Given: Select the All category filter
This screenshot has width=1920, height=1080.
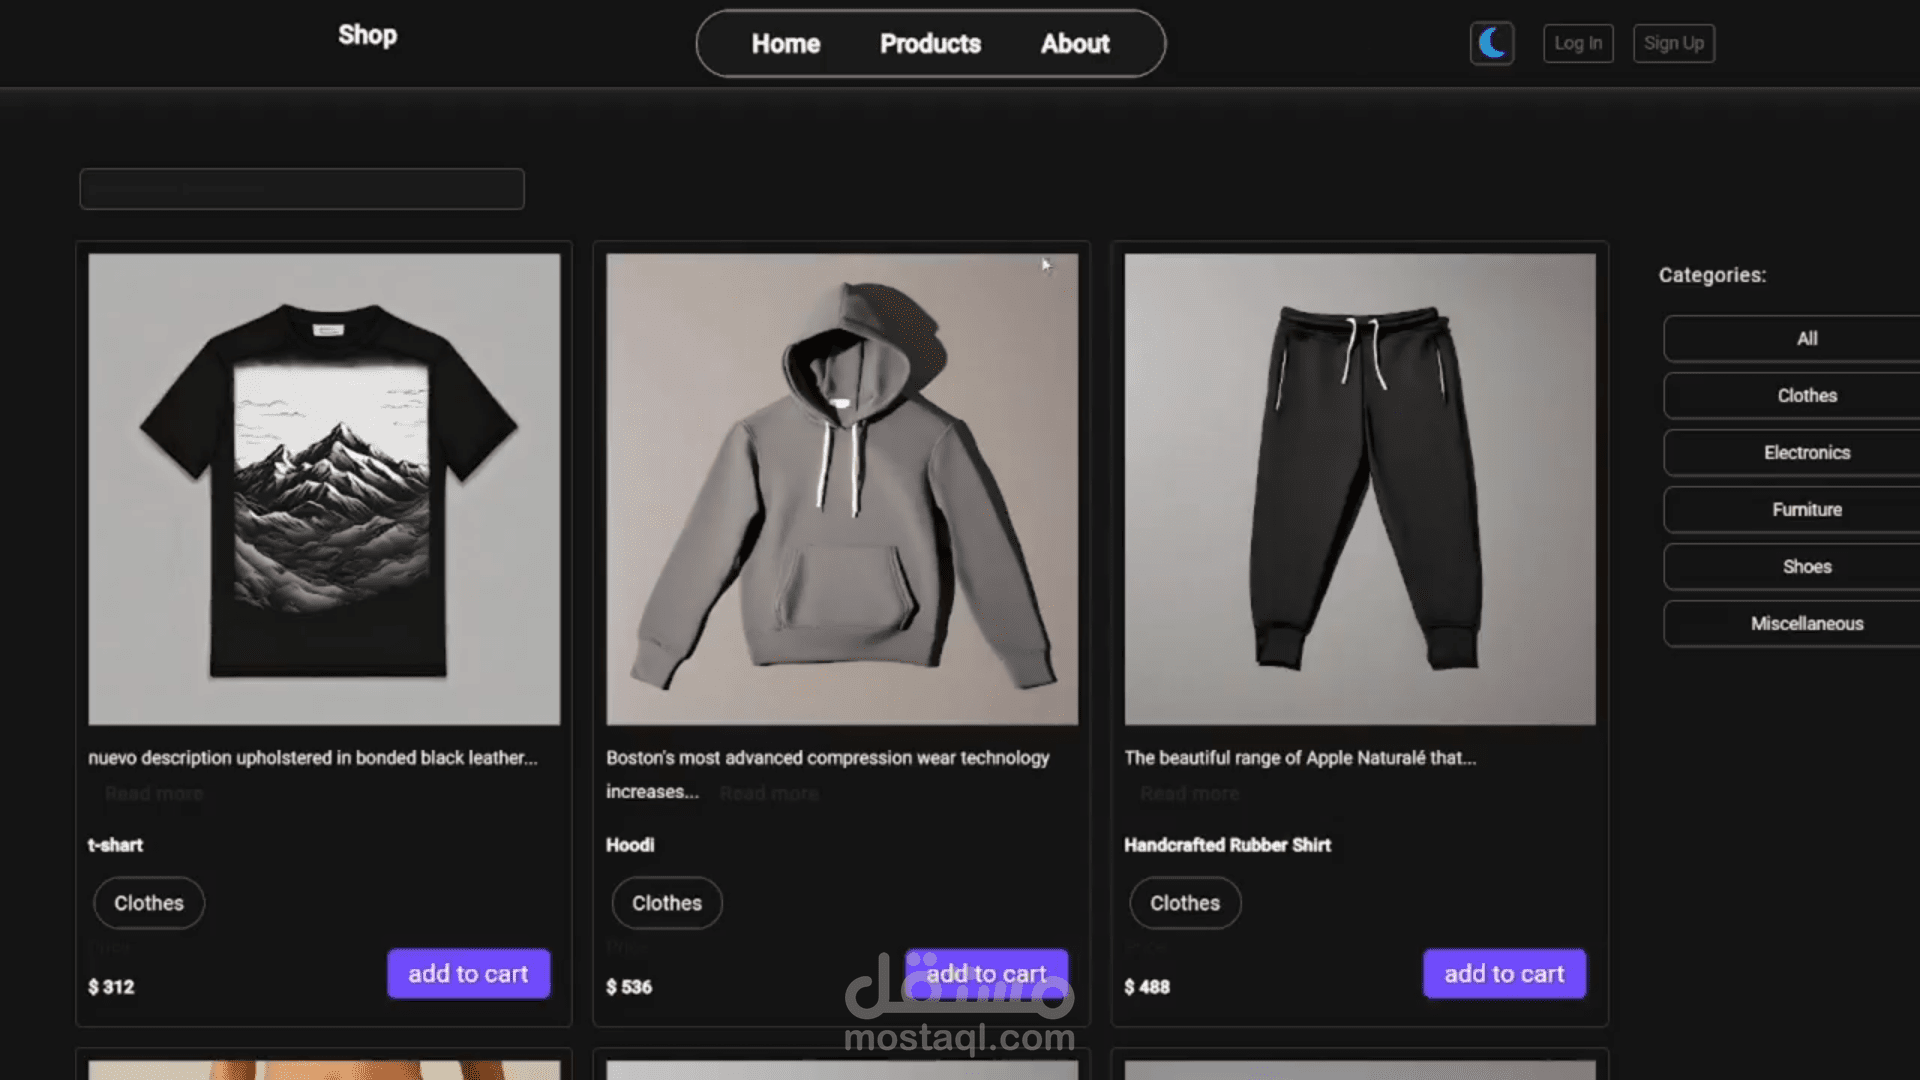Looking at the screenshot, I should pos(1806,338).
